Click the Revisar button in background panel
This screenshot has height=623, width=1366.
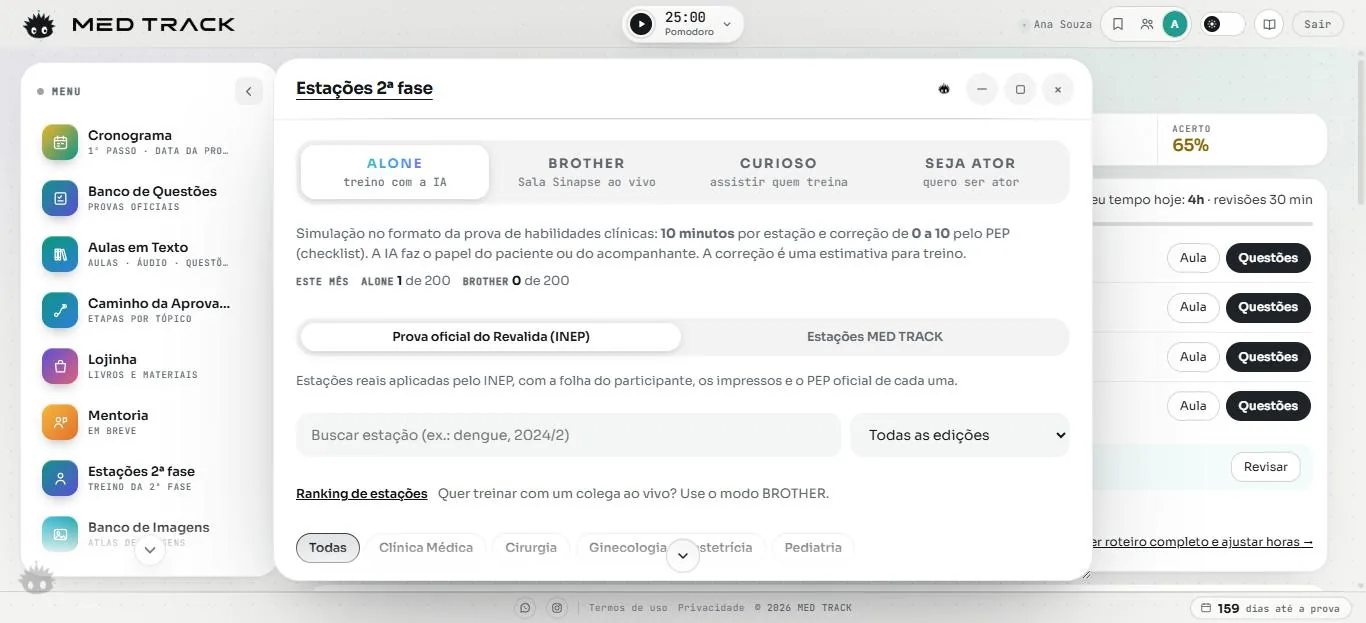point(1265,467)
